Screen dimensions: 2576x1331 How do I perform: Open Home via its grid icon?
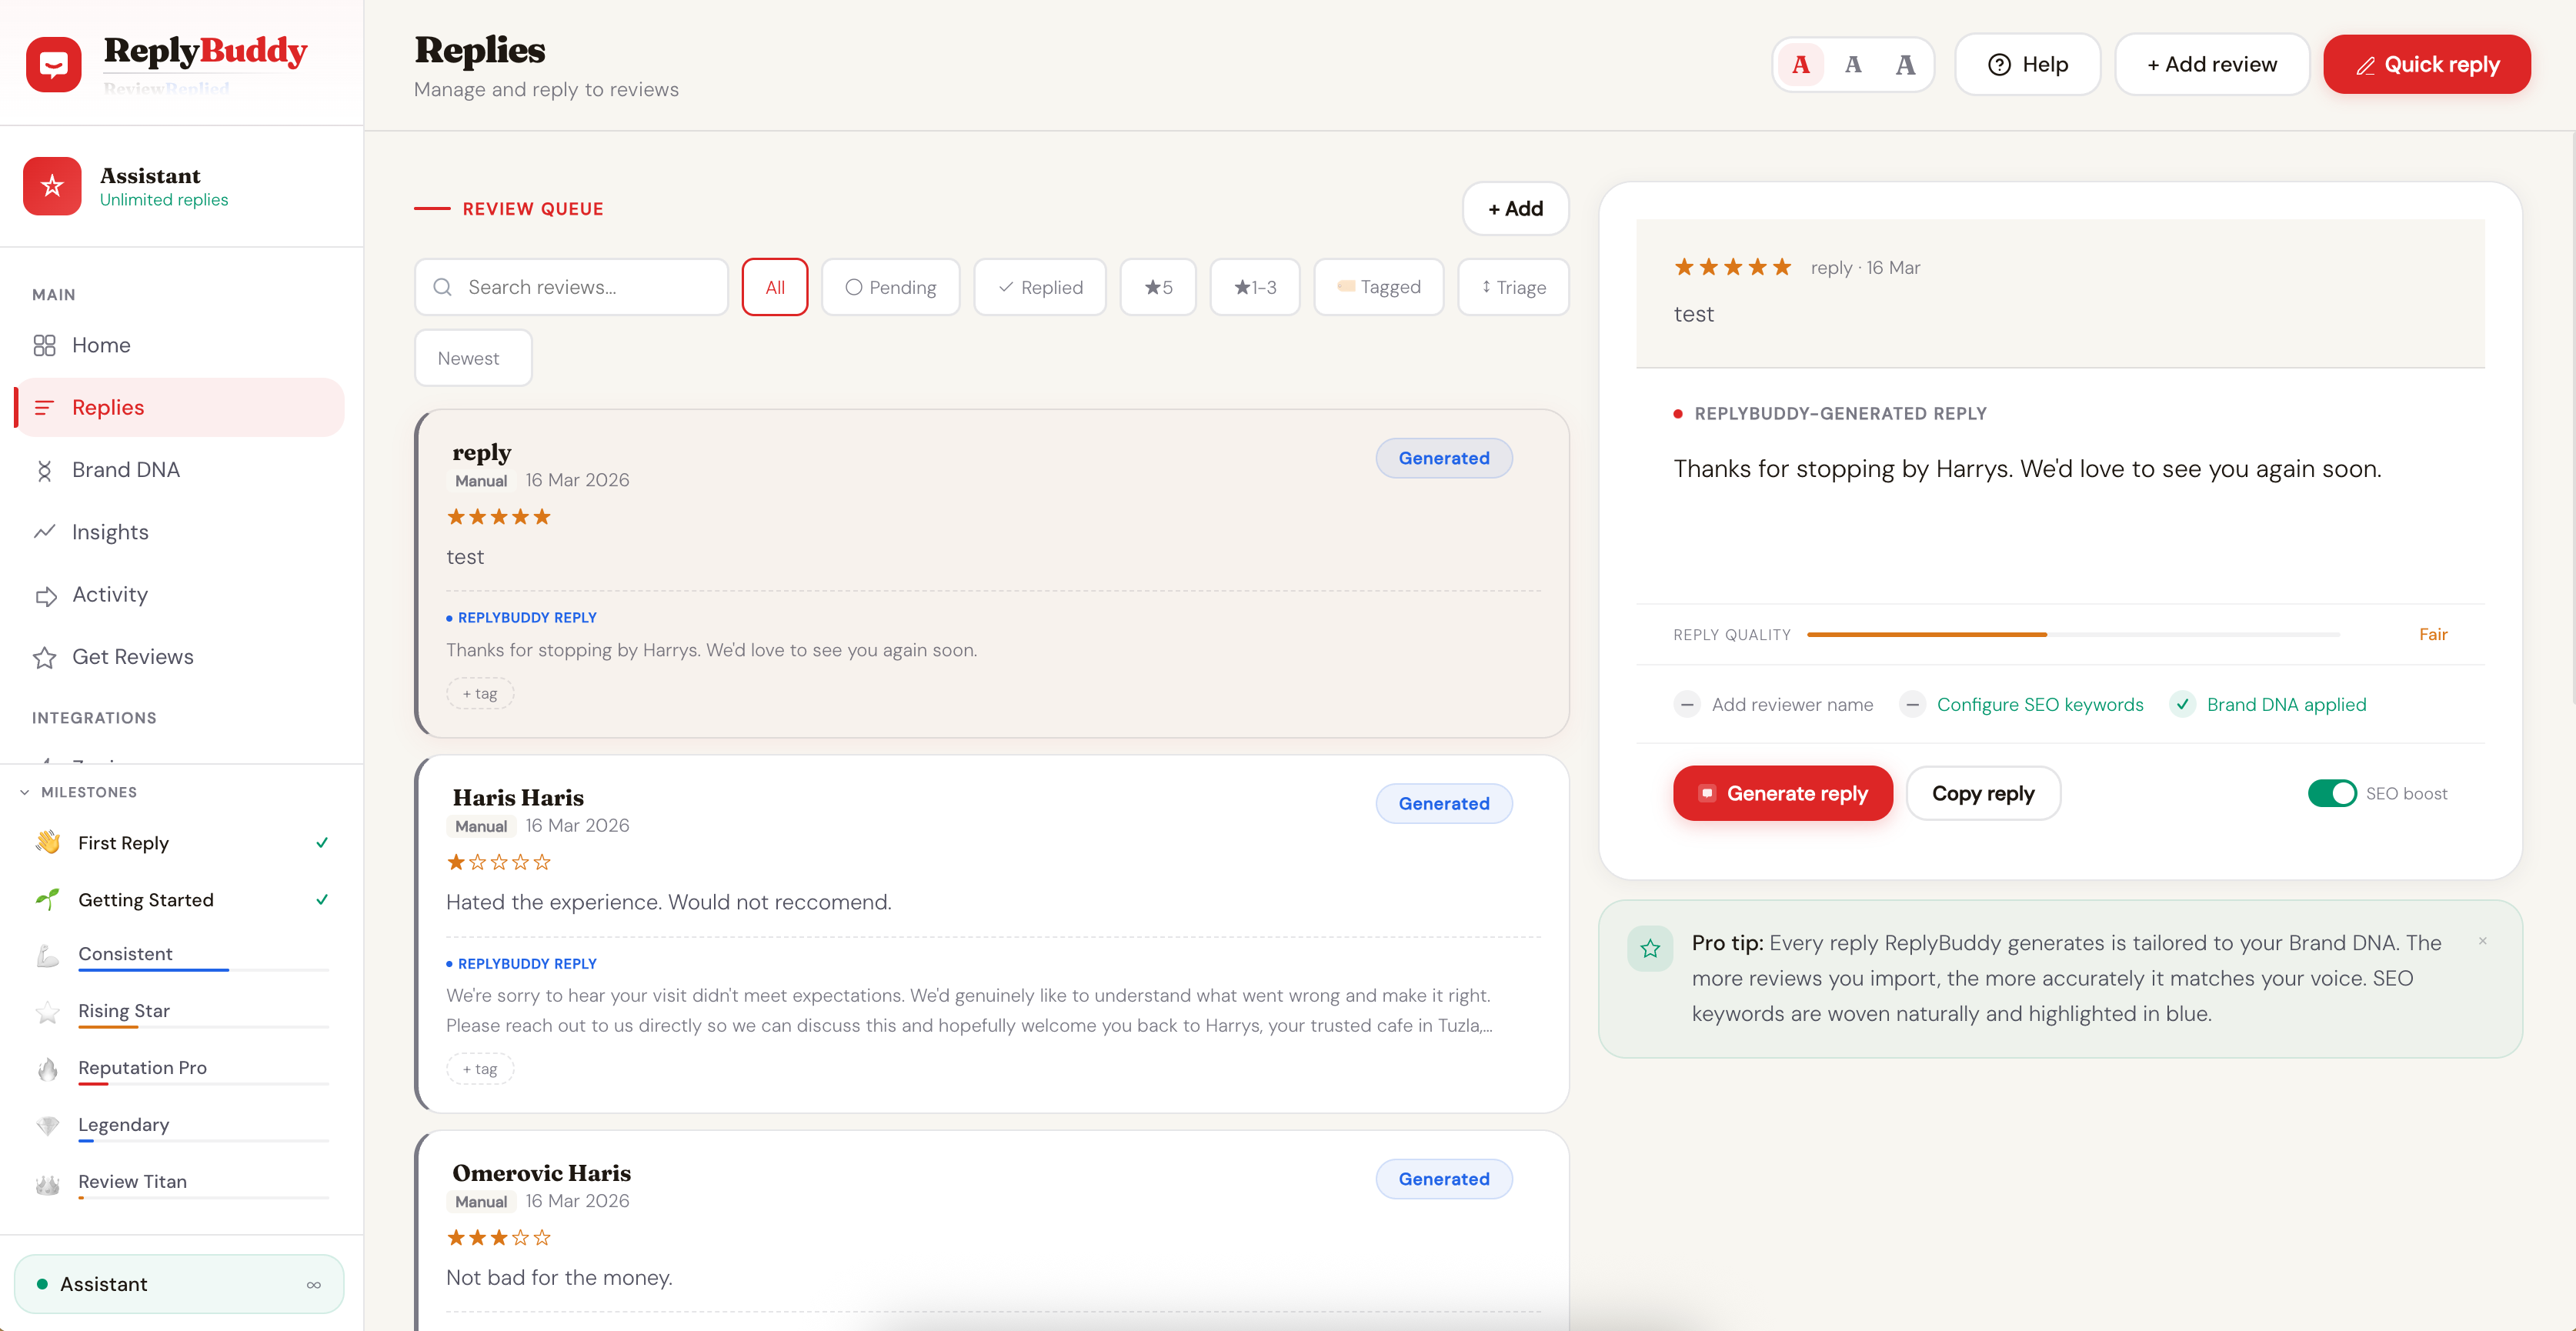44,345
